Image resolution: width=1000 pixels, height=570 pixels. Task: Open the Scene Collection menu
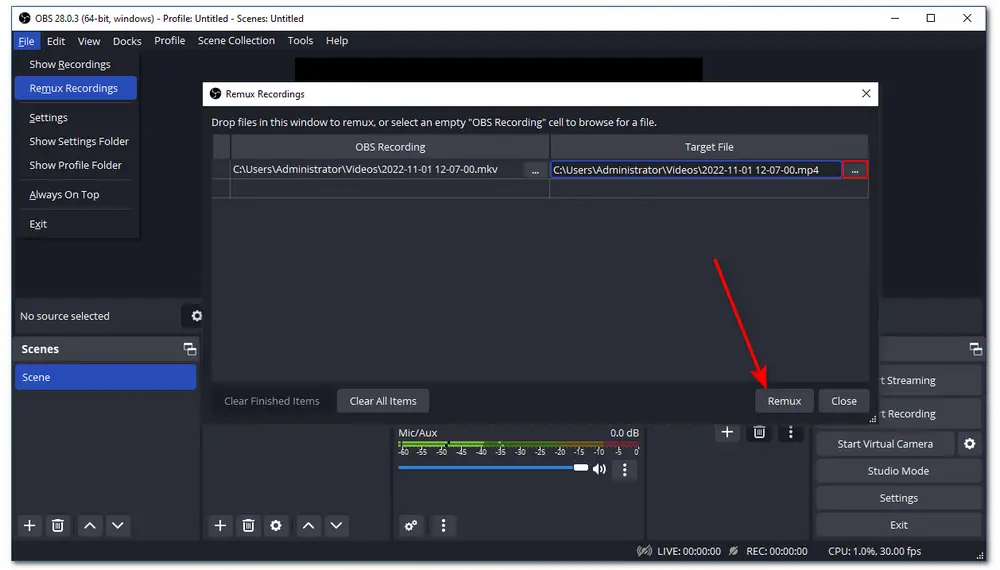(x=236, y=40)
